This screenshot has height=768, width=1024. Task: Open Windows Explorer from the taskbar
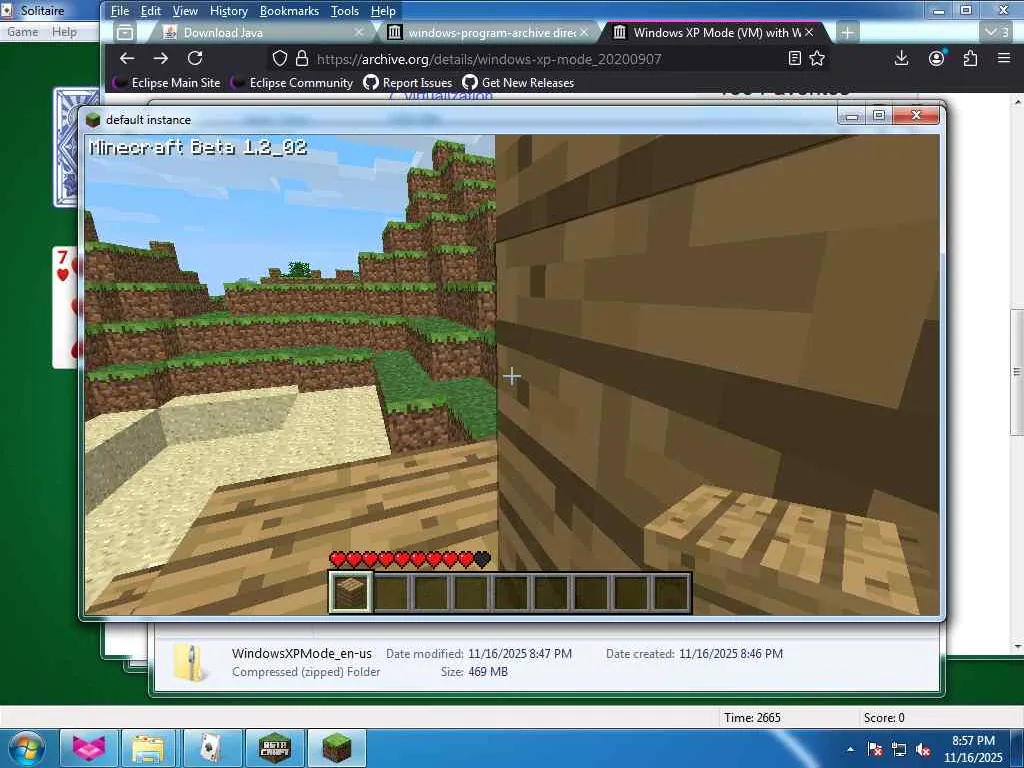(148, 748)
